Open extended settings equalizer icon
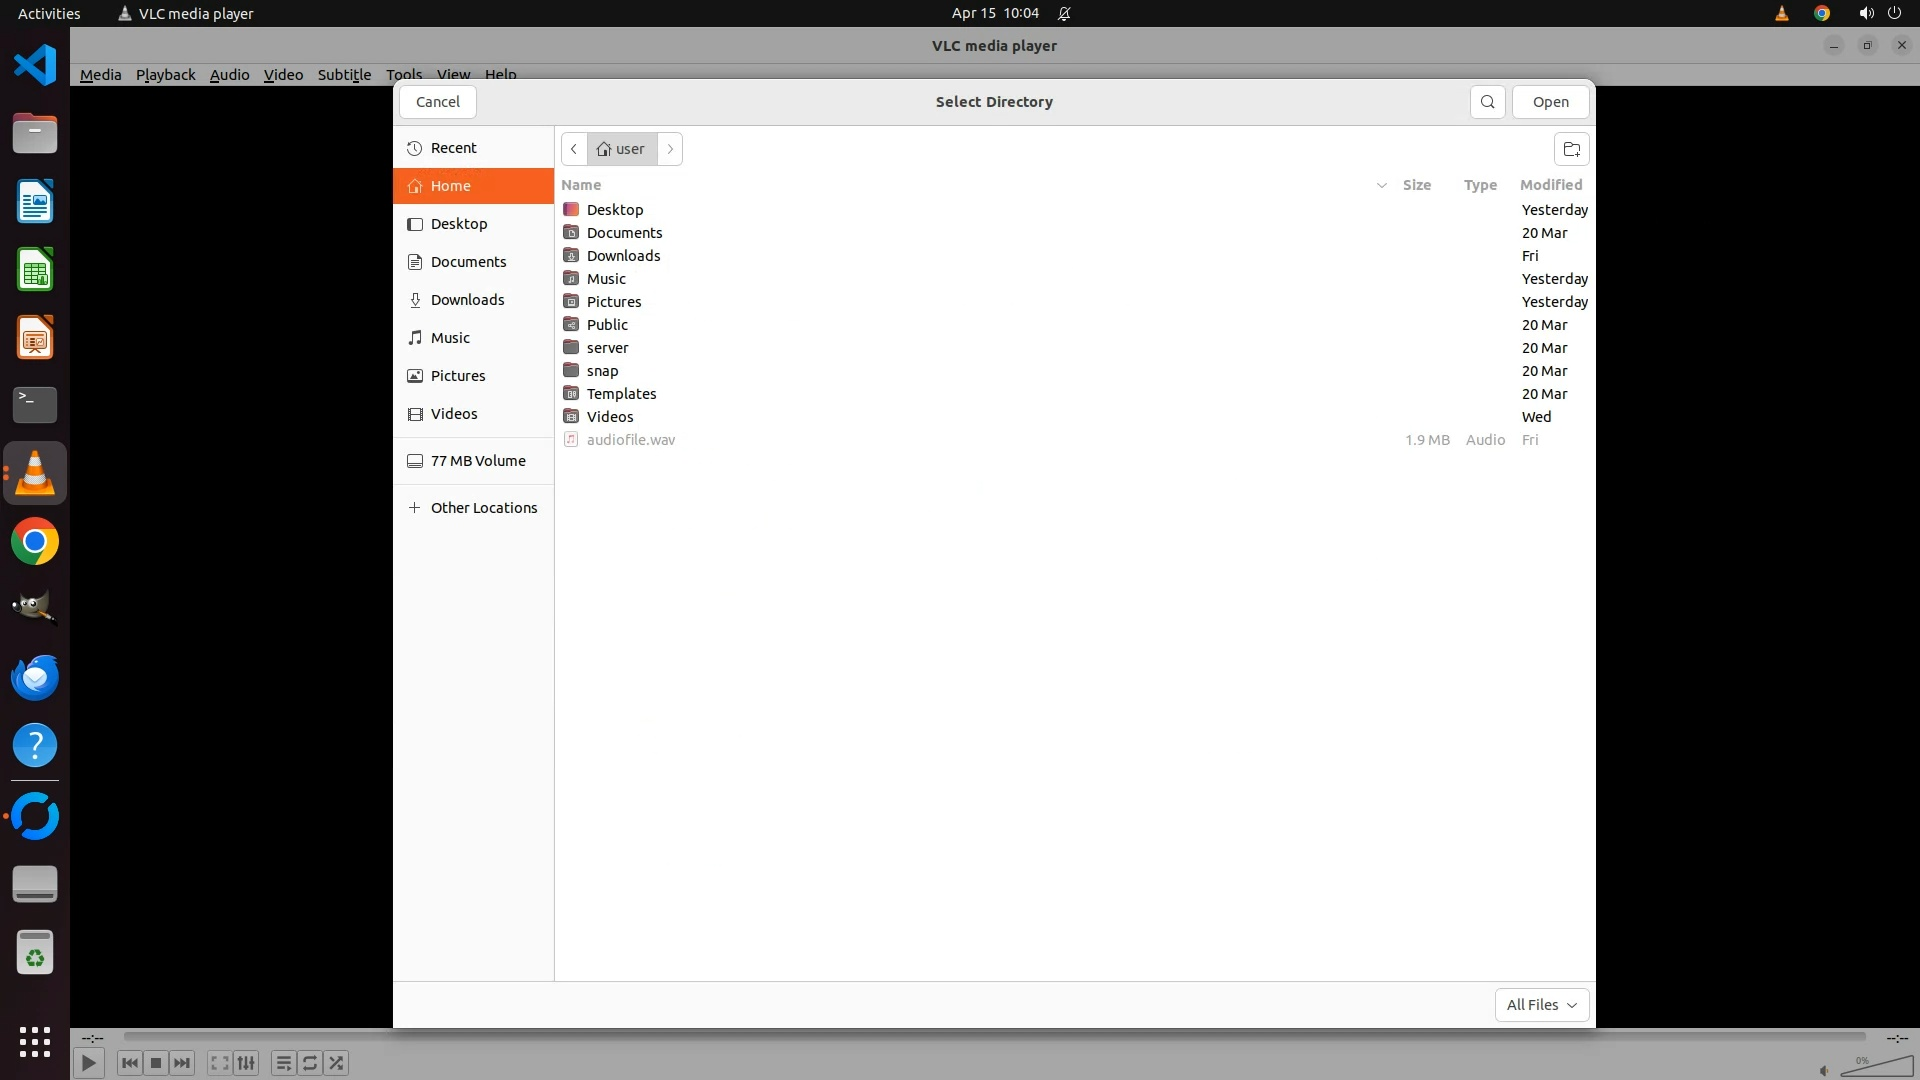Screen dimensions: 1920x1080 [x=246, y=1063]
